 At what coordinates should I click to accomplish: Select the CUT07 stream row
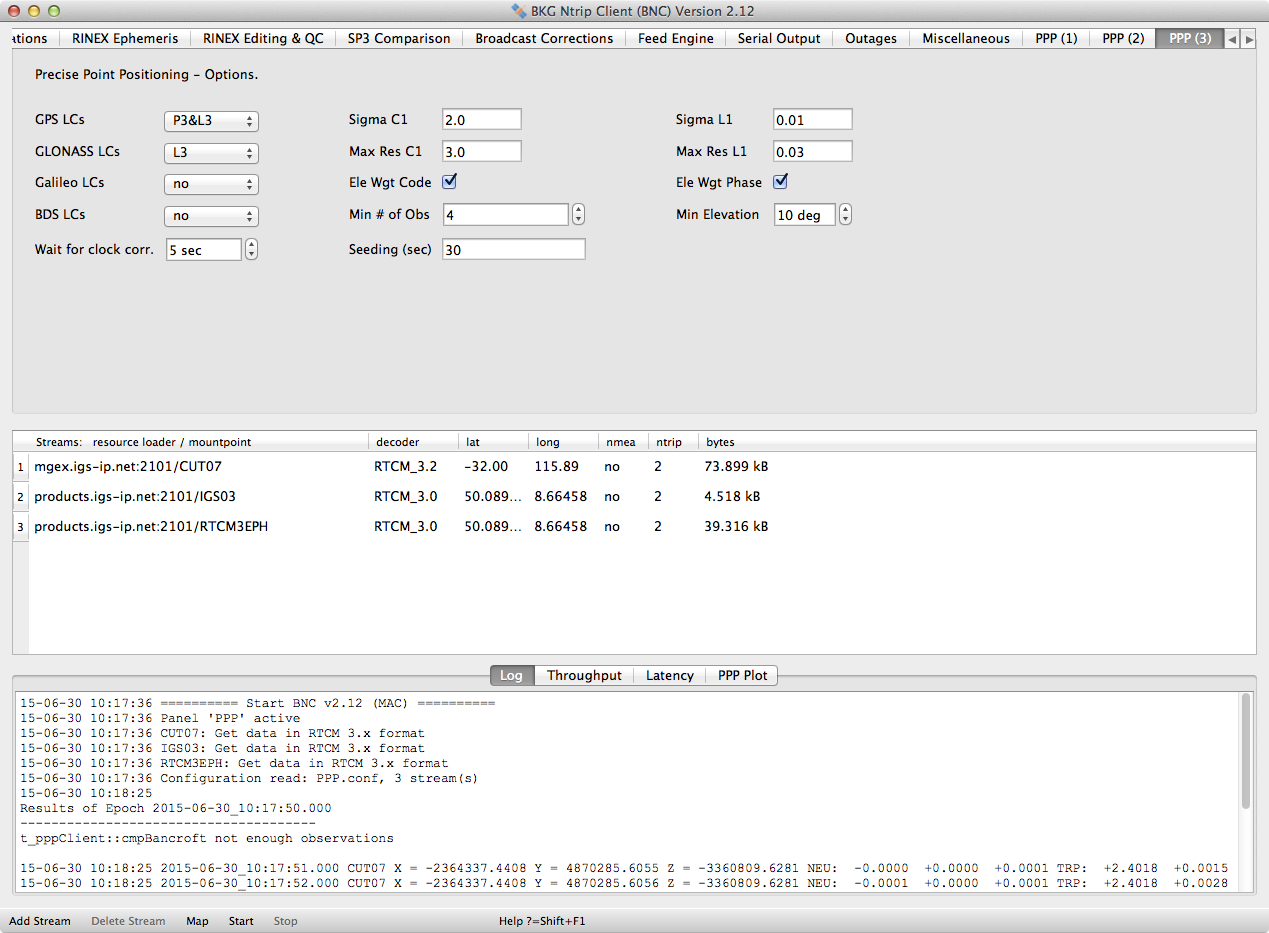point(128,467)
